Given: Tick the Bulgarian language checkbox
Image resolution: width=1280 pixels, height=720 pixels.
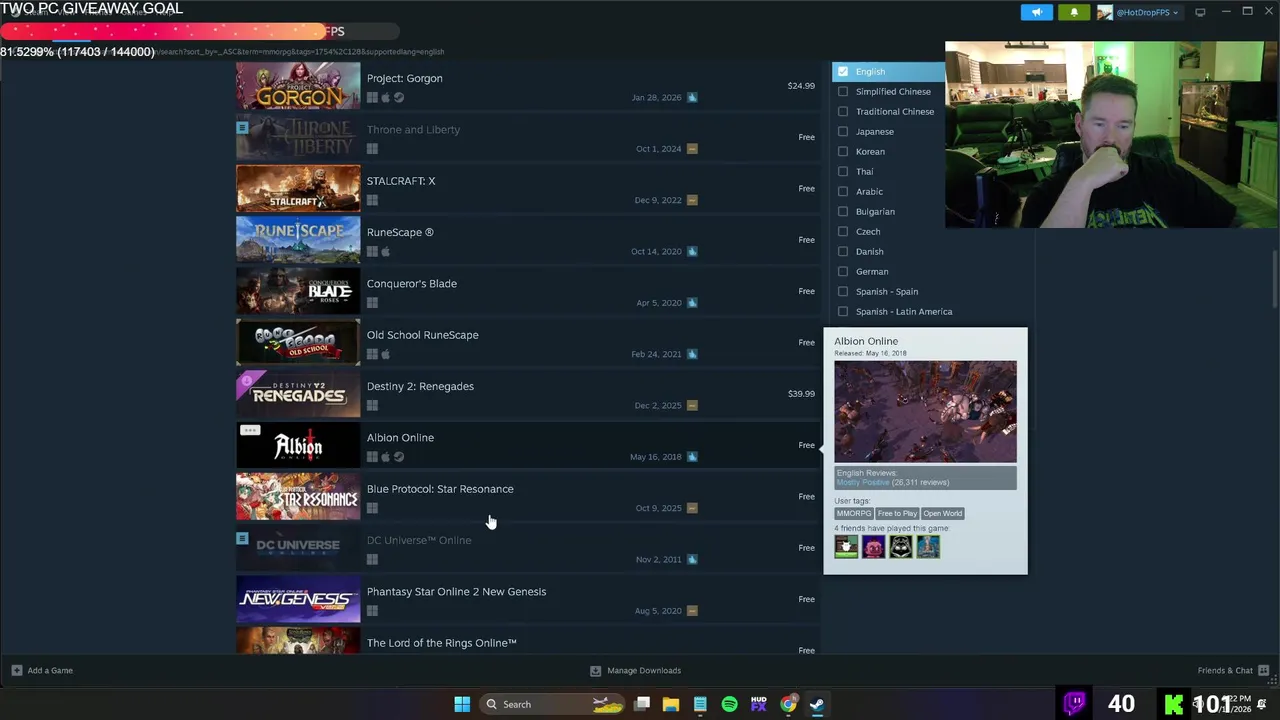Looking at the screenshot, I should point(843,211).
